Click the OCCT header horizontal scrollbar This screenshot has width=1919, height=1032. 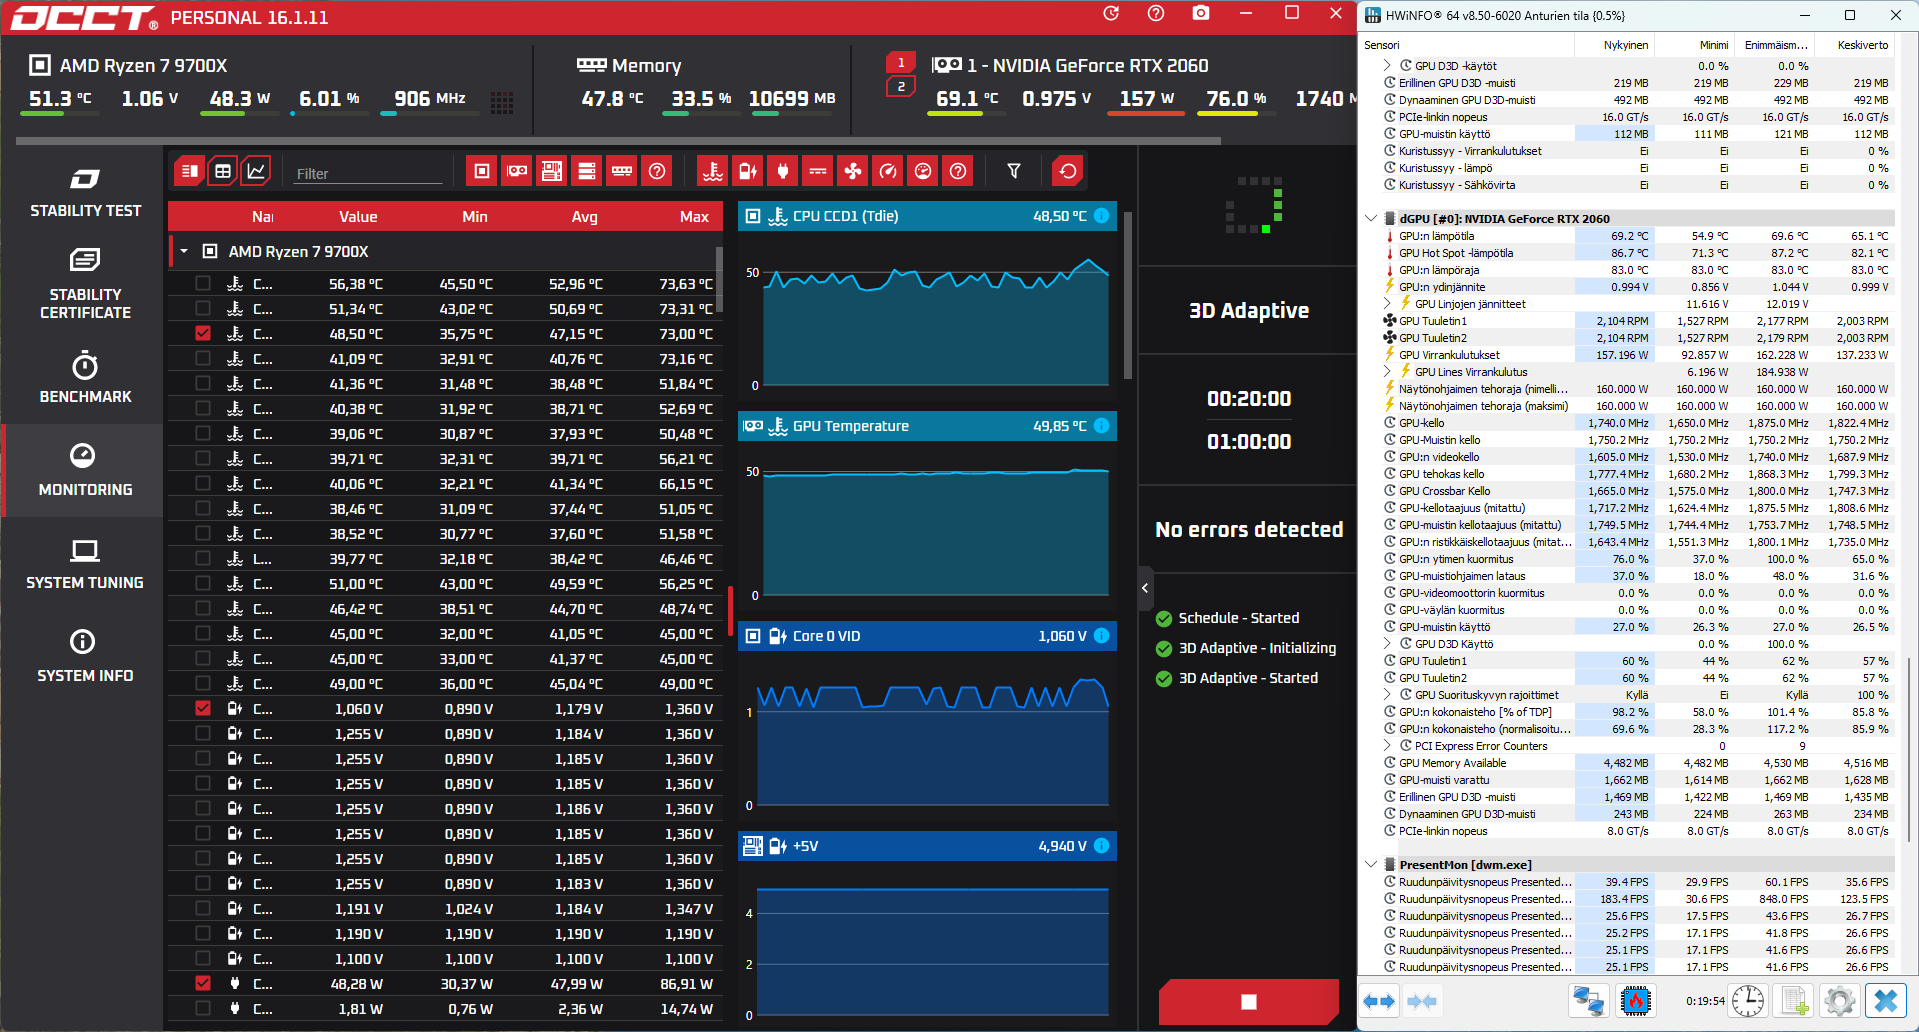tap(618, 141)
